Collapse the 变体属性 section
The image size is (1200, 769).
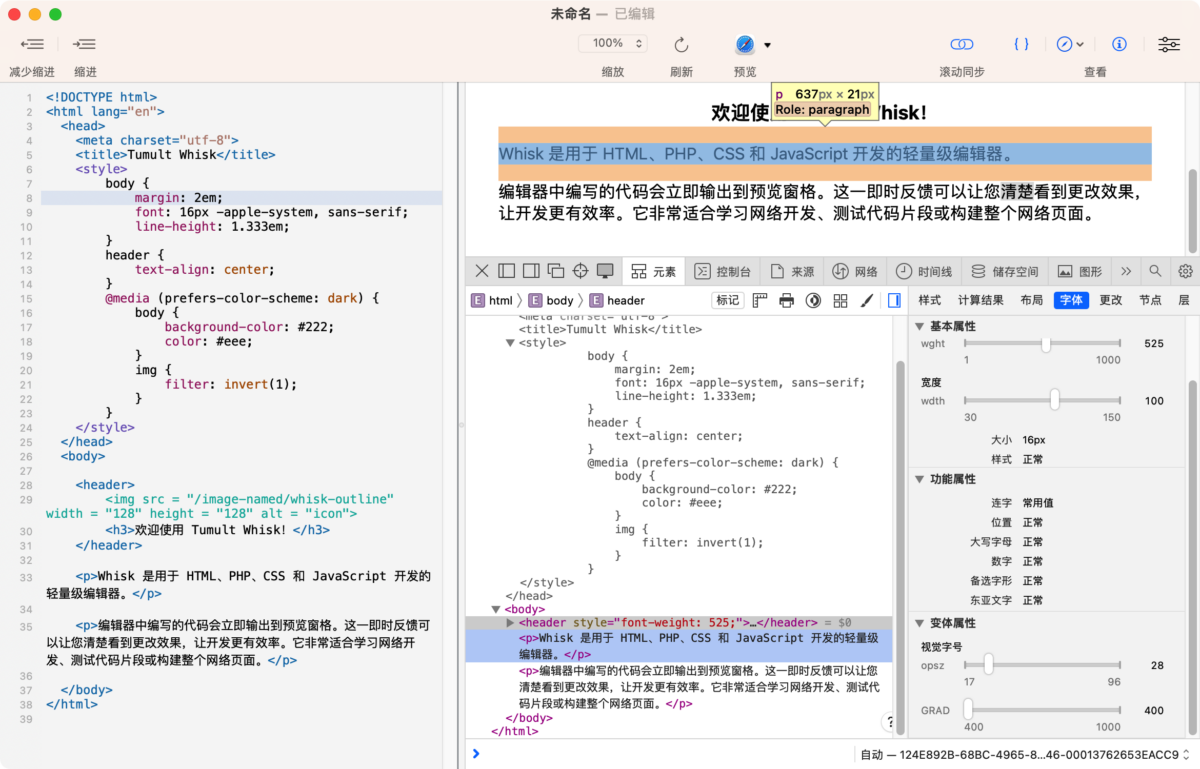pos(920,623)
